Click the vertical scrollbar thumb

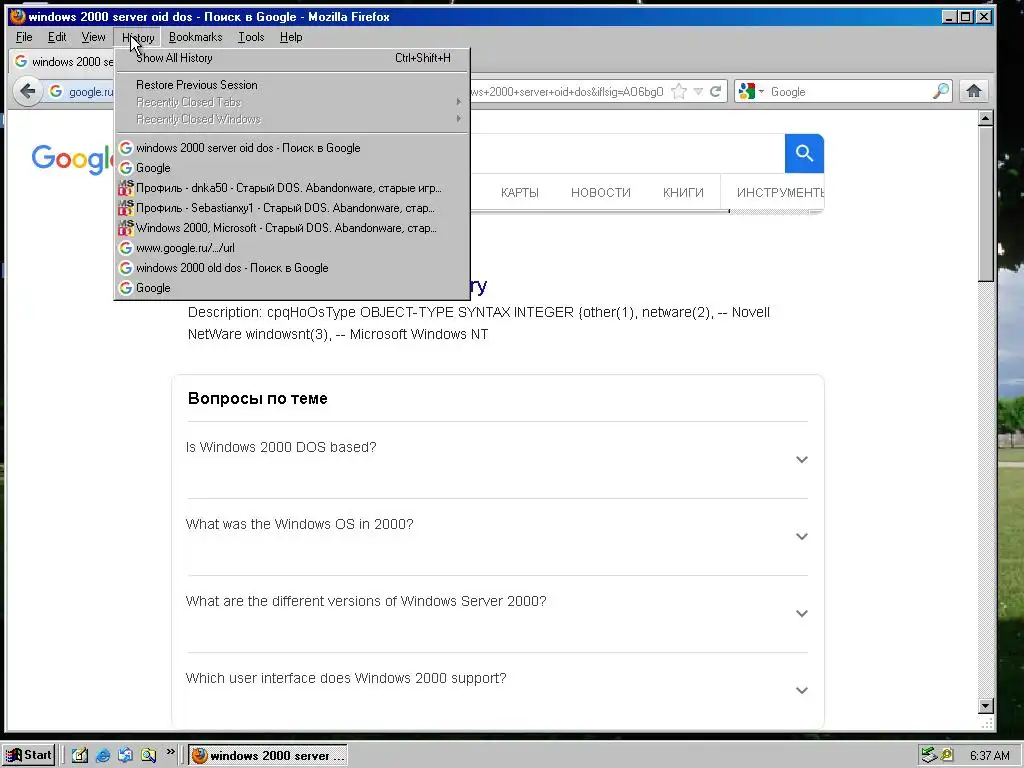985,204
